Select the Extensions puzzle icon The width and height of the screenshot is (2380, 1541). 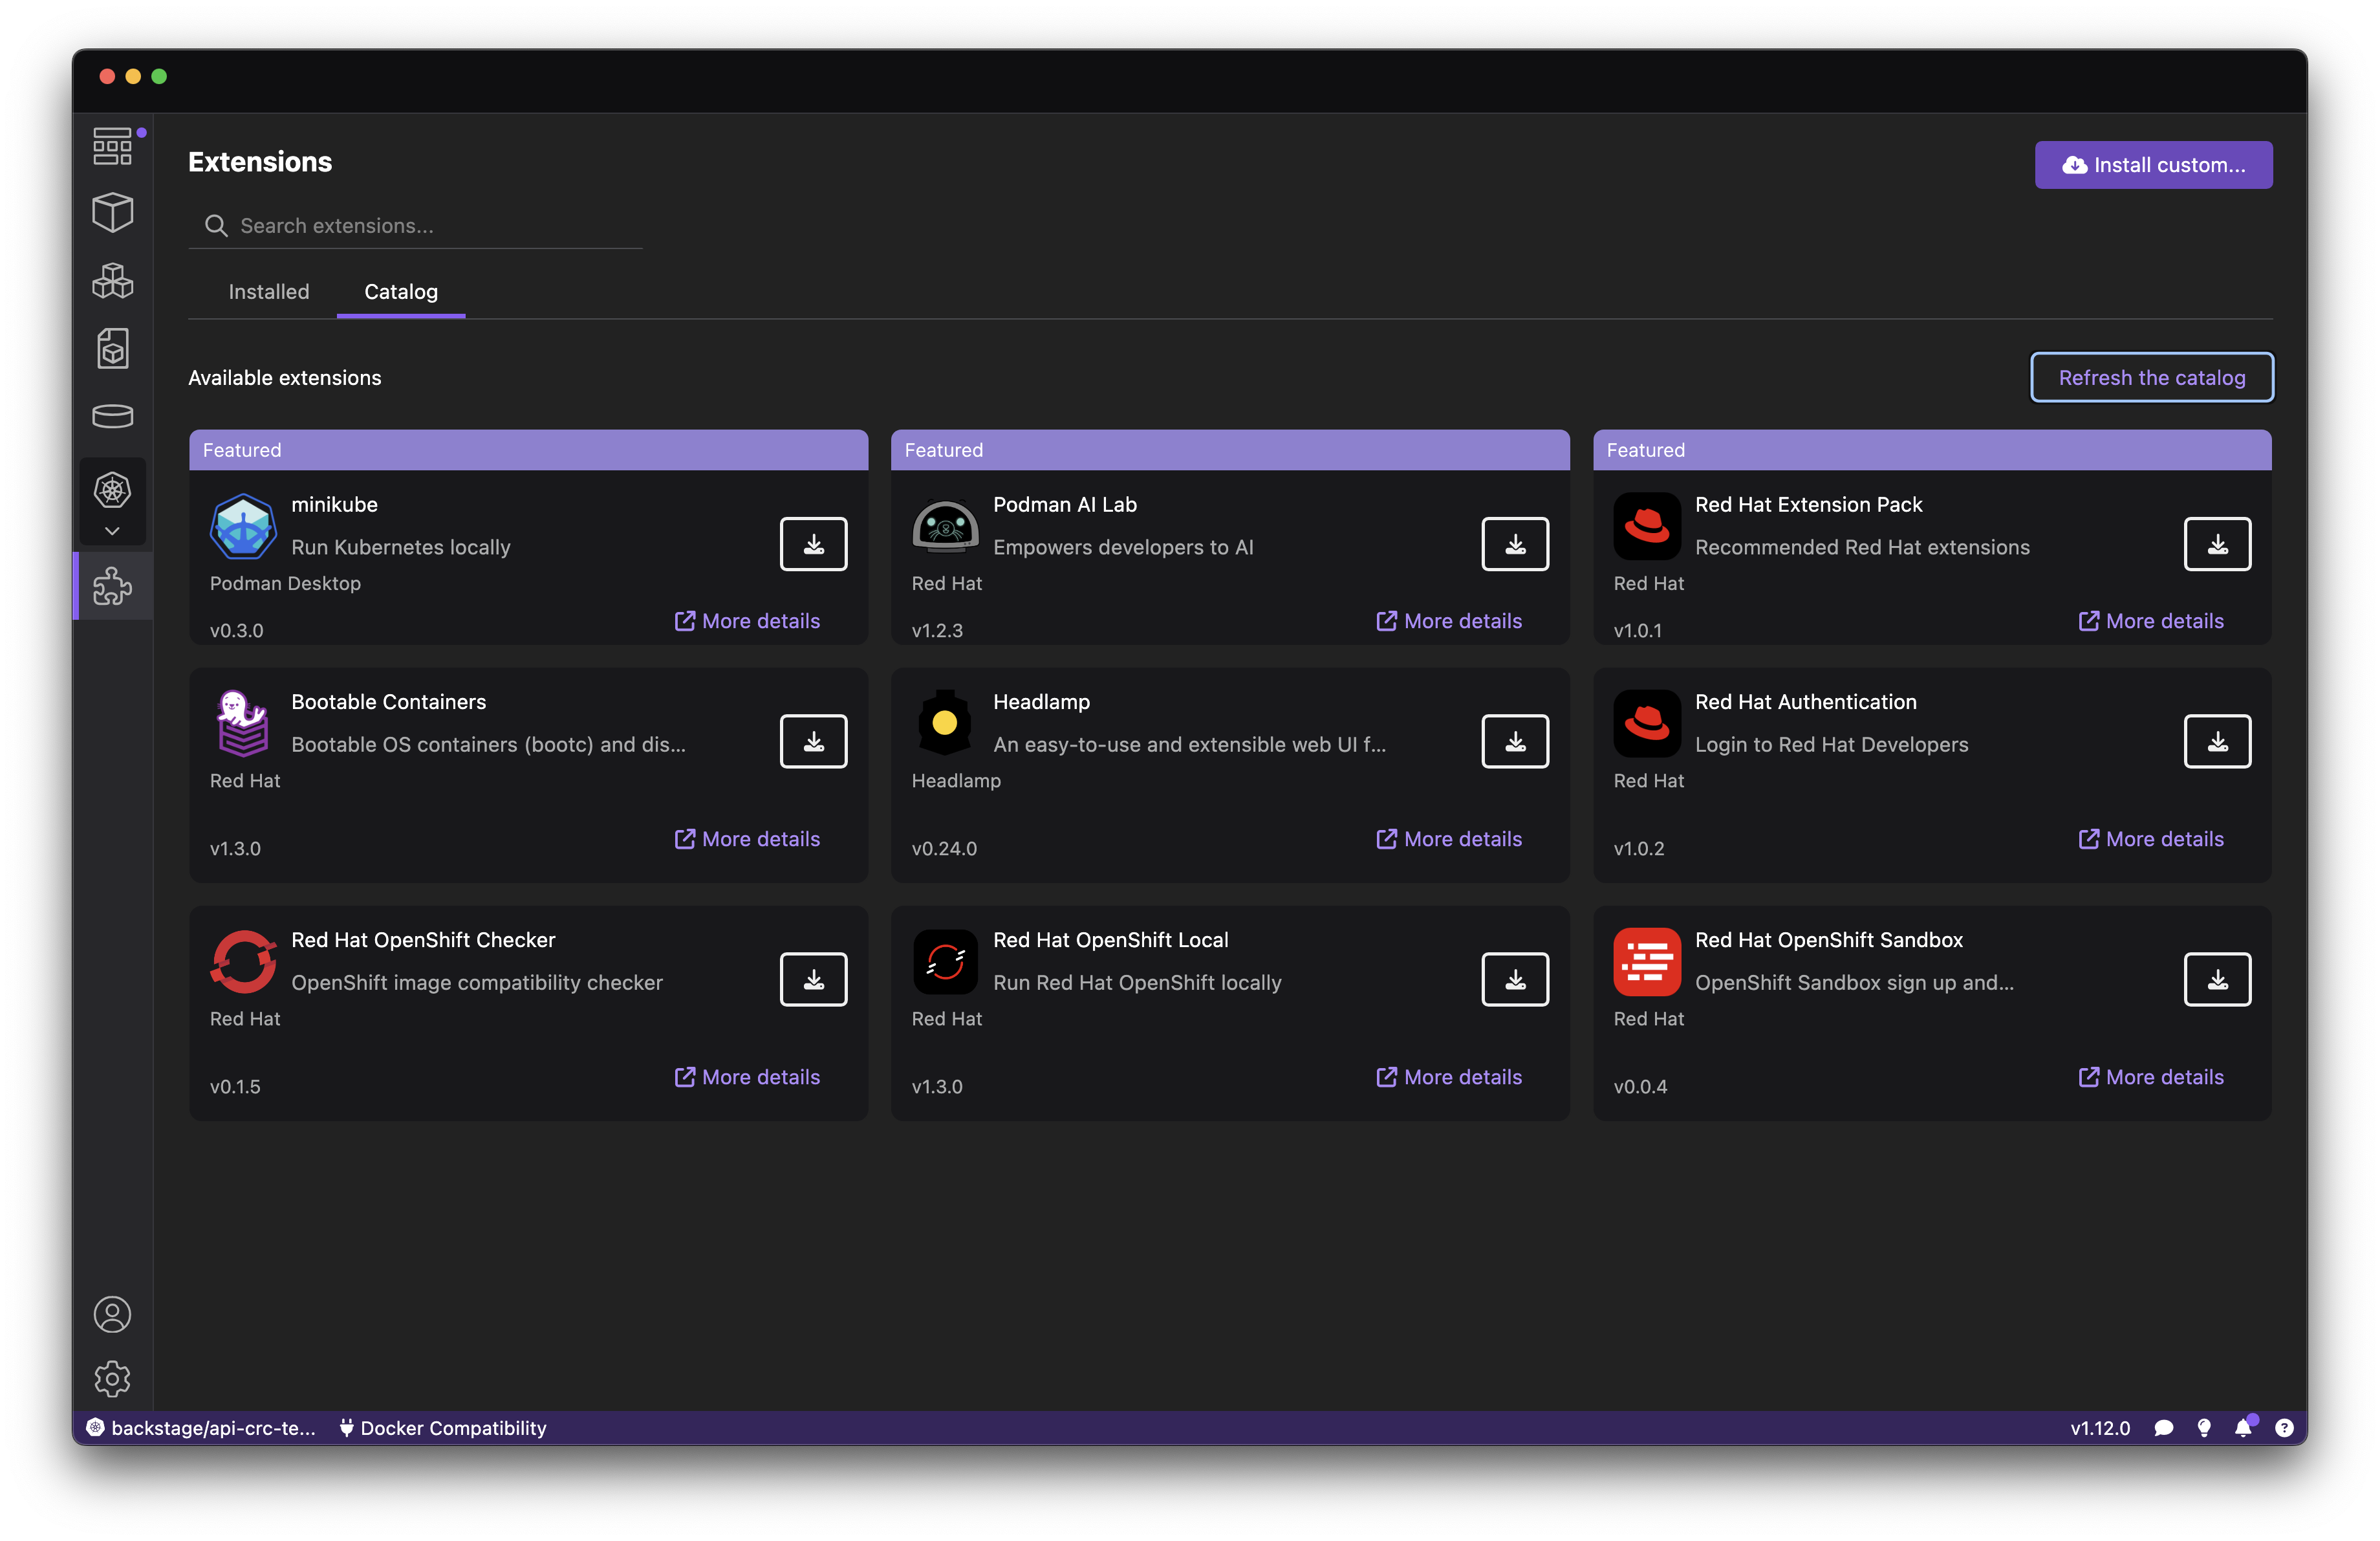[112, 586]
